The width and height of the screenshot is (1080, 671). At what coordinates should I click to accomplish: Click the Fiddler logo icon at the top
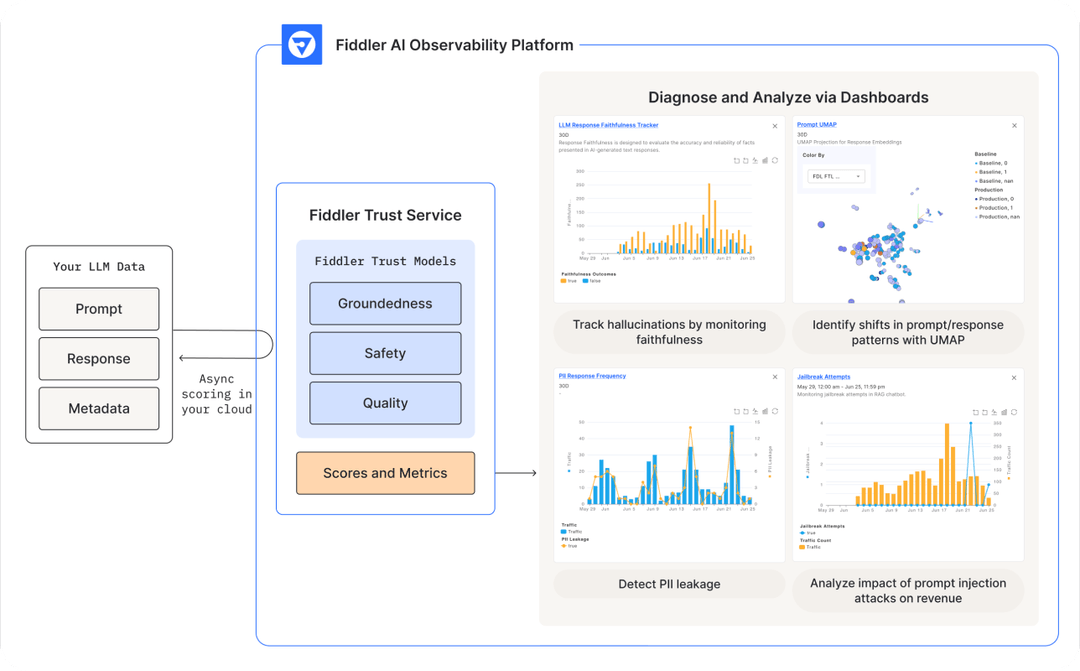(303, 44)
